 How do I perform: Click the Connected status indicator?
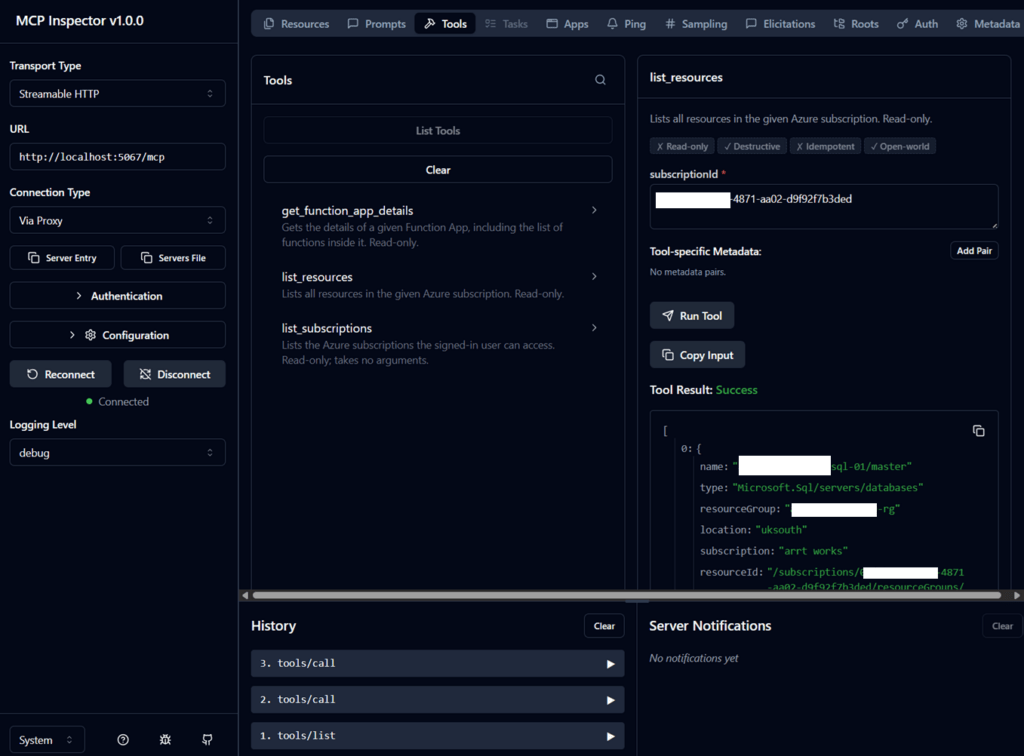[x=118, y=402]
